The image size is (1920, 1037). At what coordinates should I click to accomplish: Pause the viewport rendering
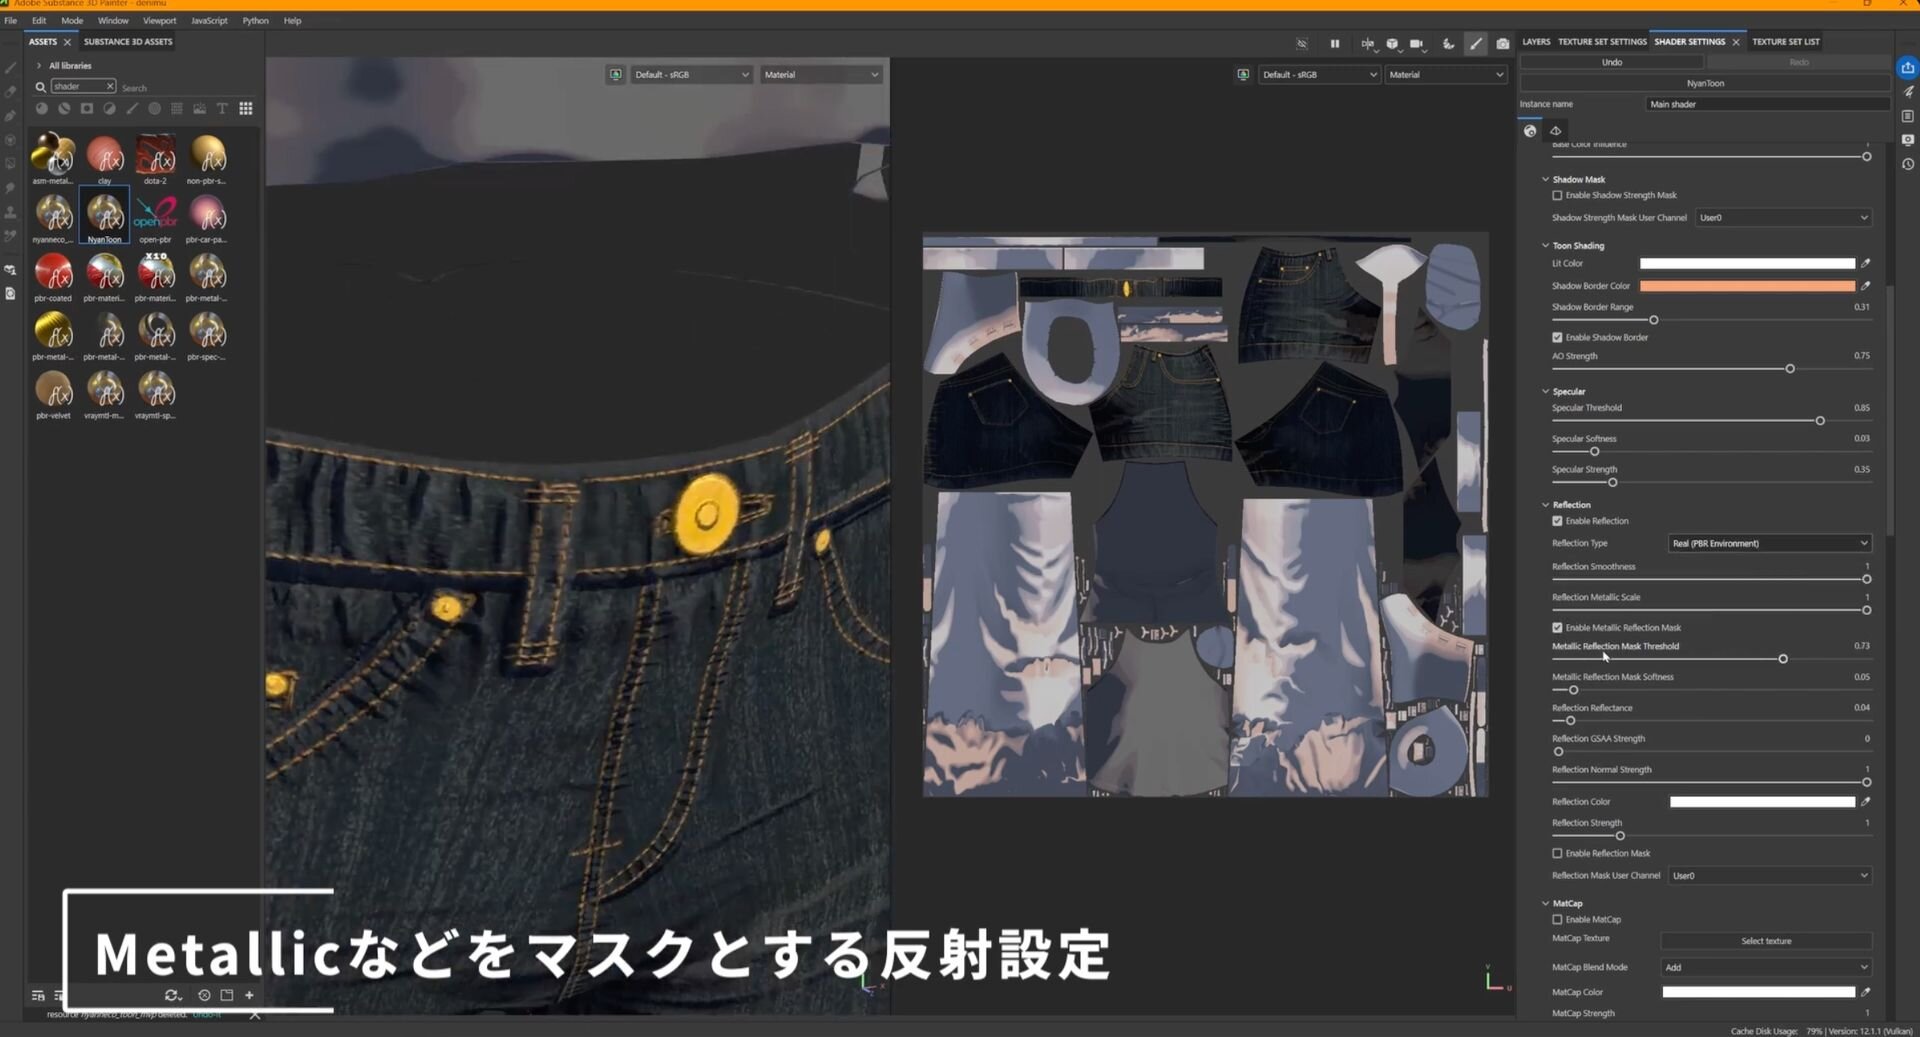coord(1334,44)
